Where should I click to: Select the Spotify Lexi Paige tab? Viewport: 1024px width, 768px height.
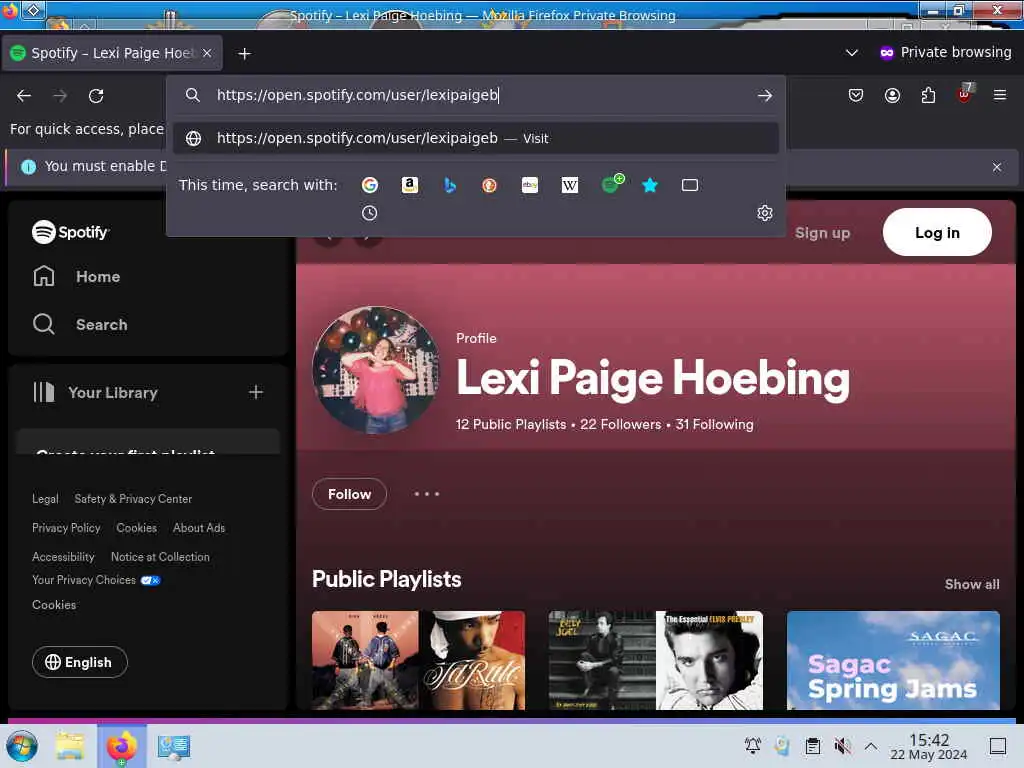tap(112, 53)
